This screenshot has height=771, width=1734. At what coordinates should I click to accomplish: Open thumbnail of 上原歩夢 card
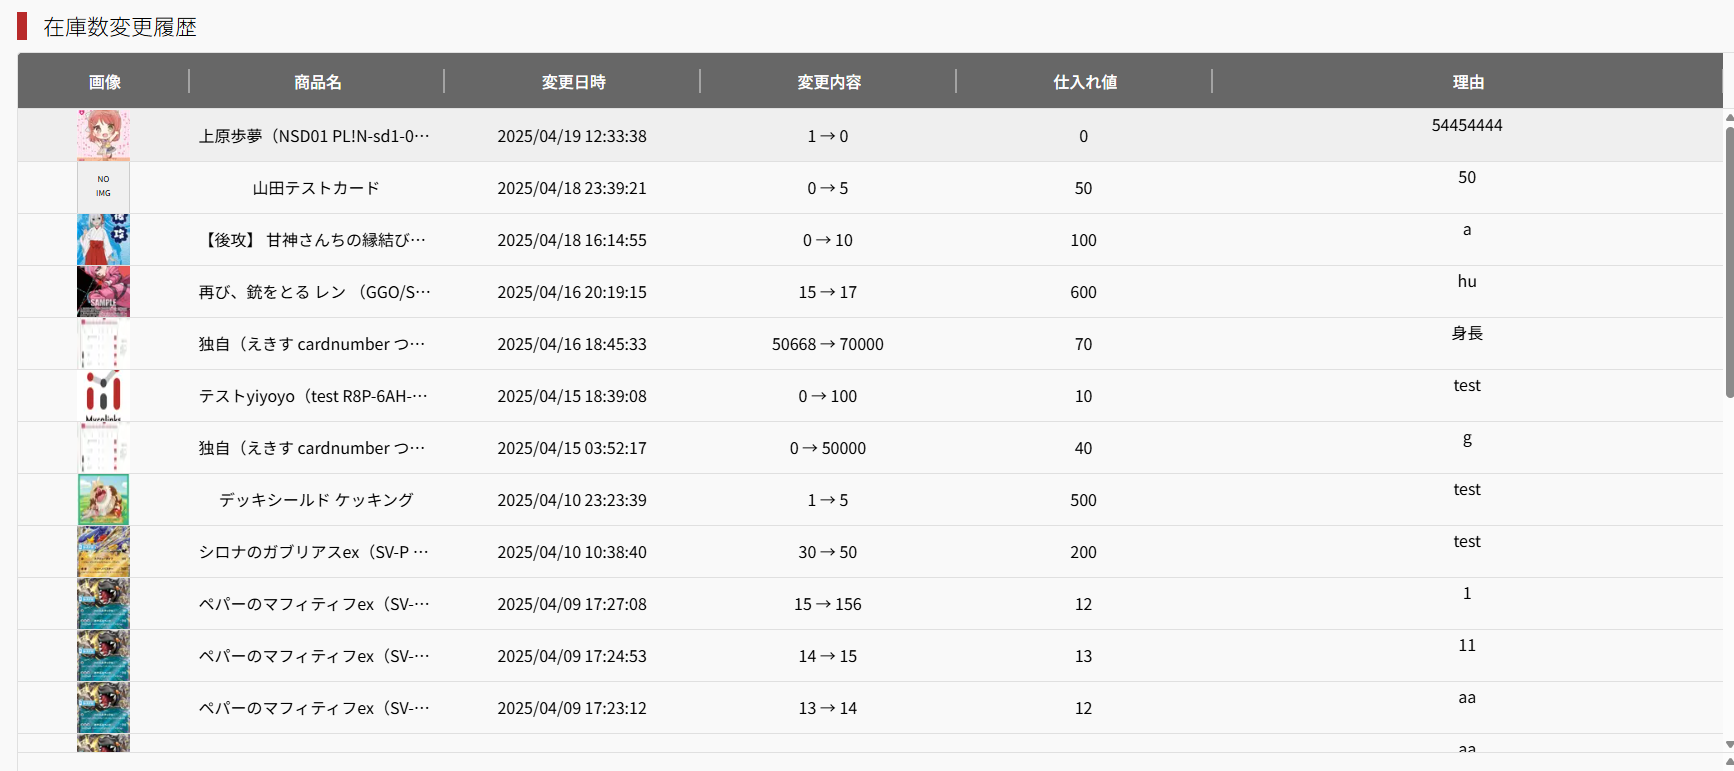coord(103,135)
